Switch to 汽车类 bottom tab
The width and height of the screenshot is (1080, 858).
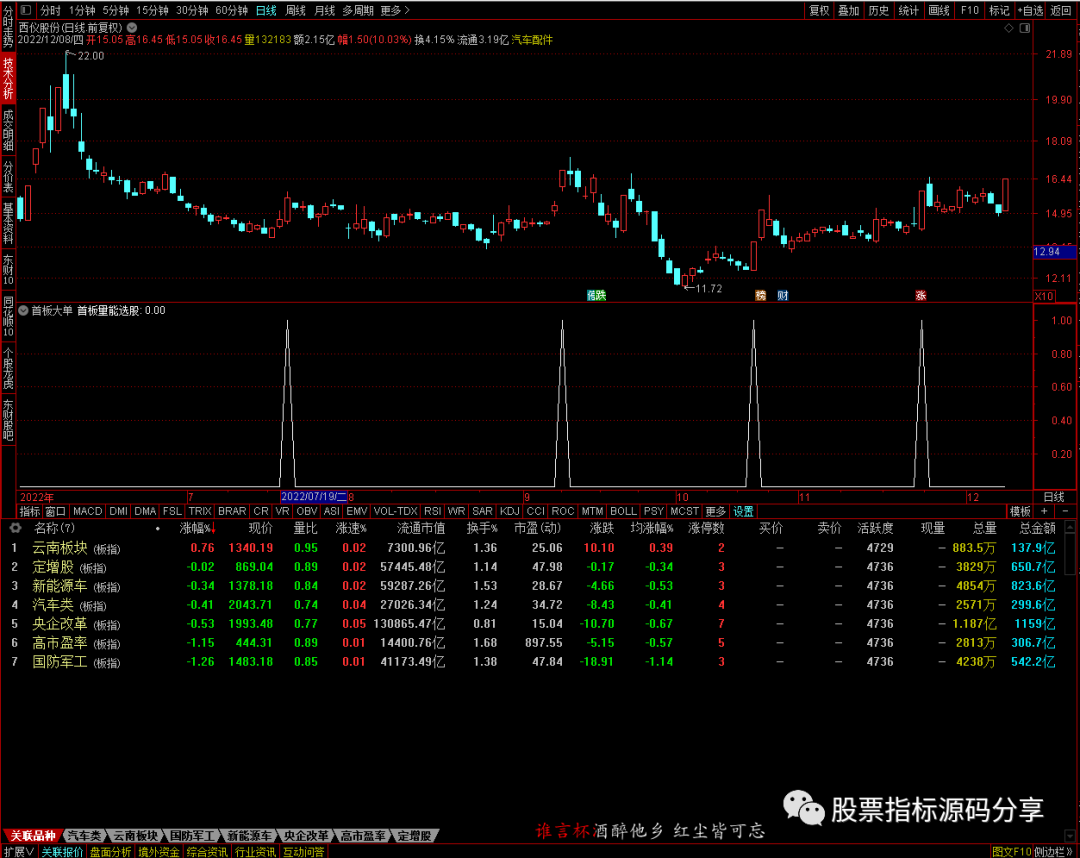click(x=85, y=836)
